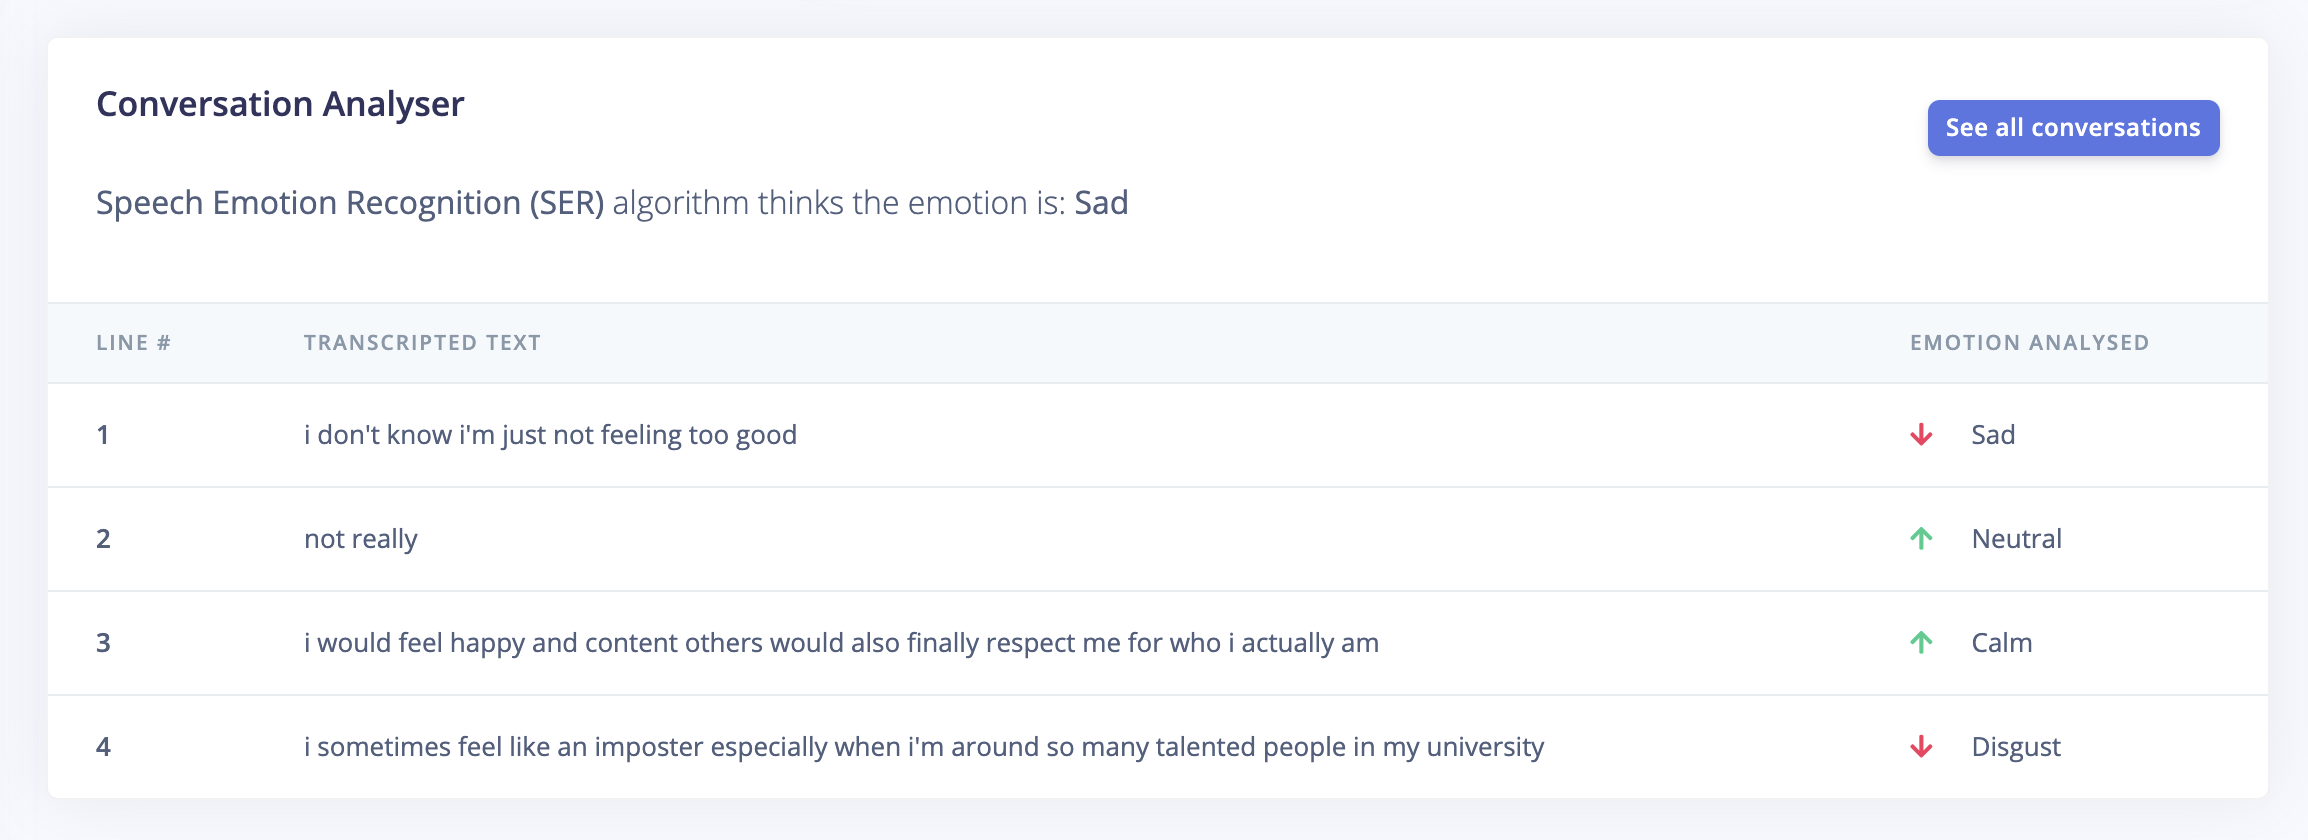Click red down arrow beside Disgust
The height and width of the screenshot is (840, 2308).
pyautogui.click(x=1921, y=747)
